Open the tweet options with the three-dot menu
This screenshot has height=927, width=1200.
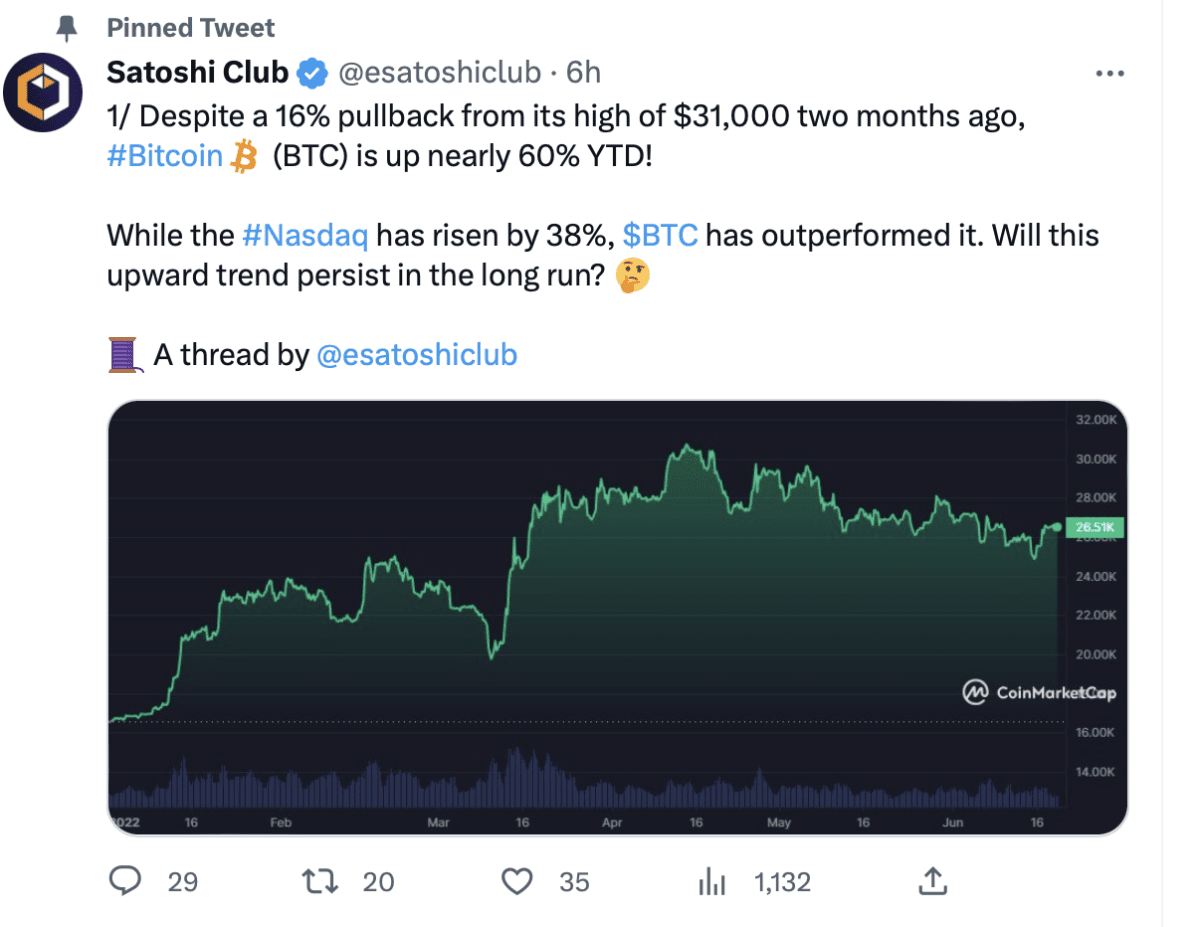pyautogui.click(x=1110, y=71)
